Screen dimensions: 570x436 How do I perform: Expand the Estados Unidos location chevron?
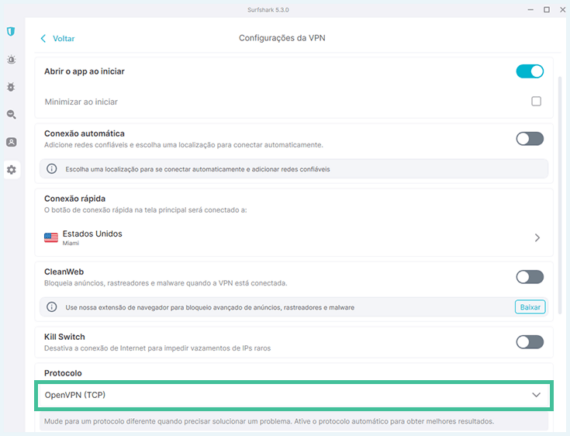(537, 238)
